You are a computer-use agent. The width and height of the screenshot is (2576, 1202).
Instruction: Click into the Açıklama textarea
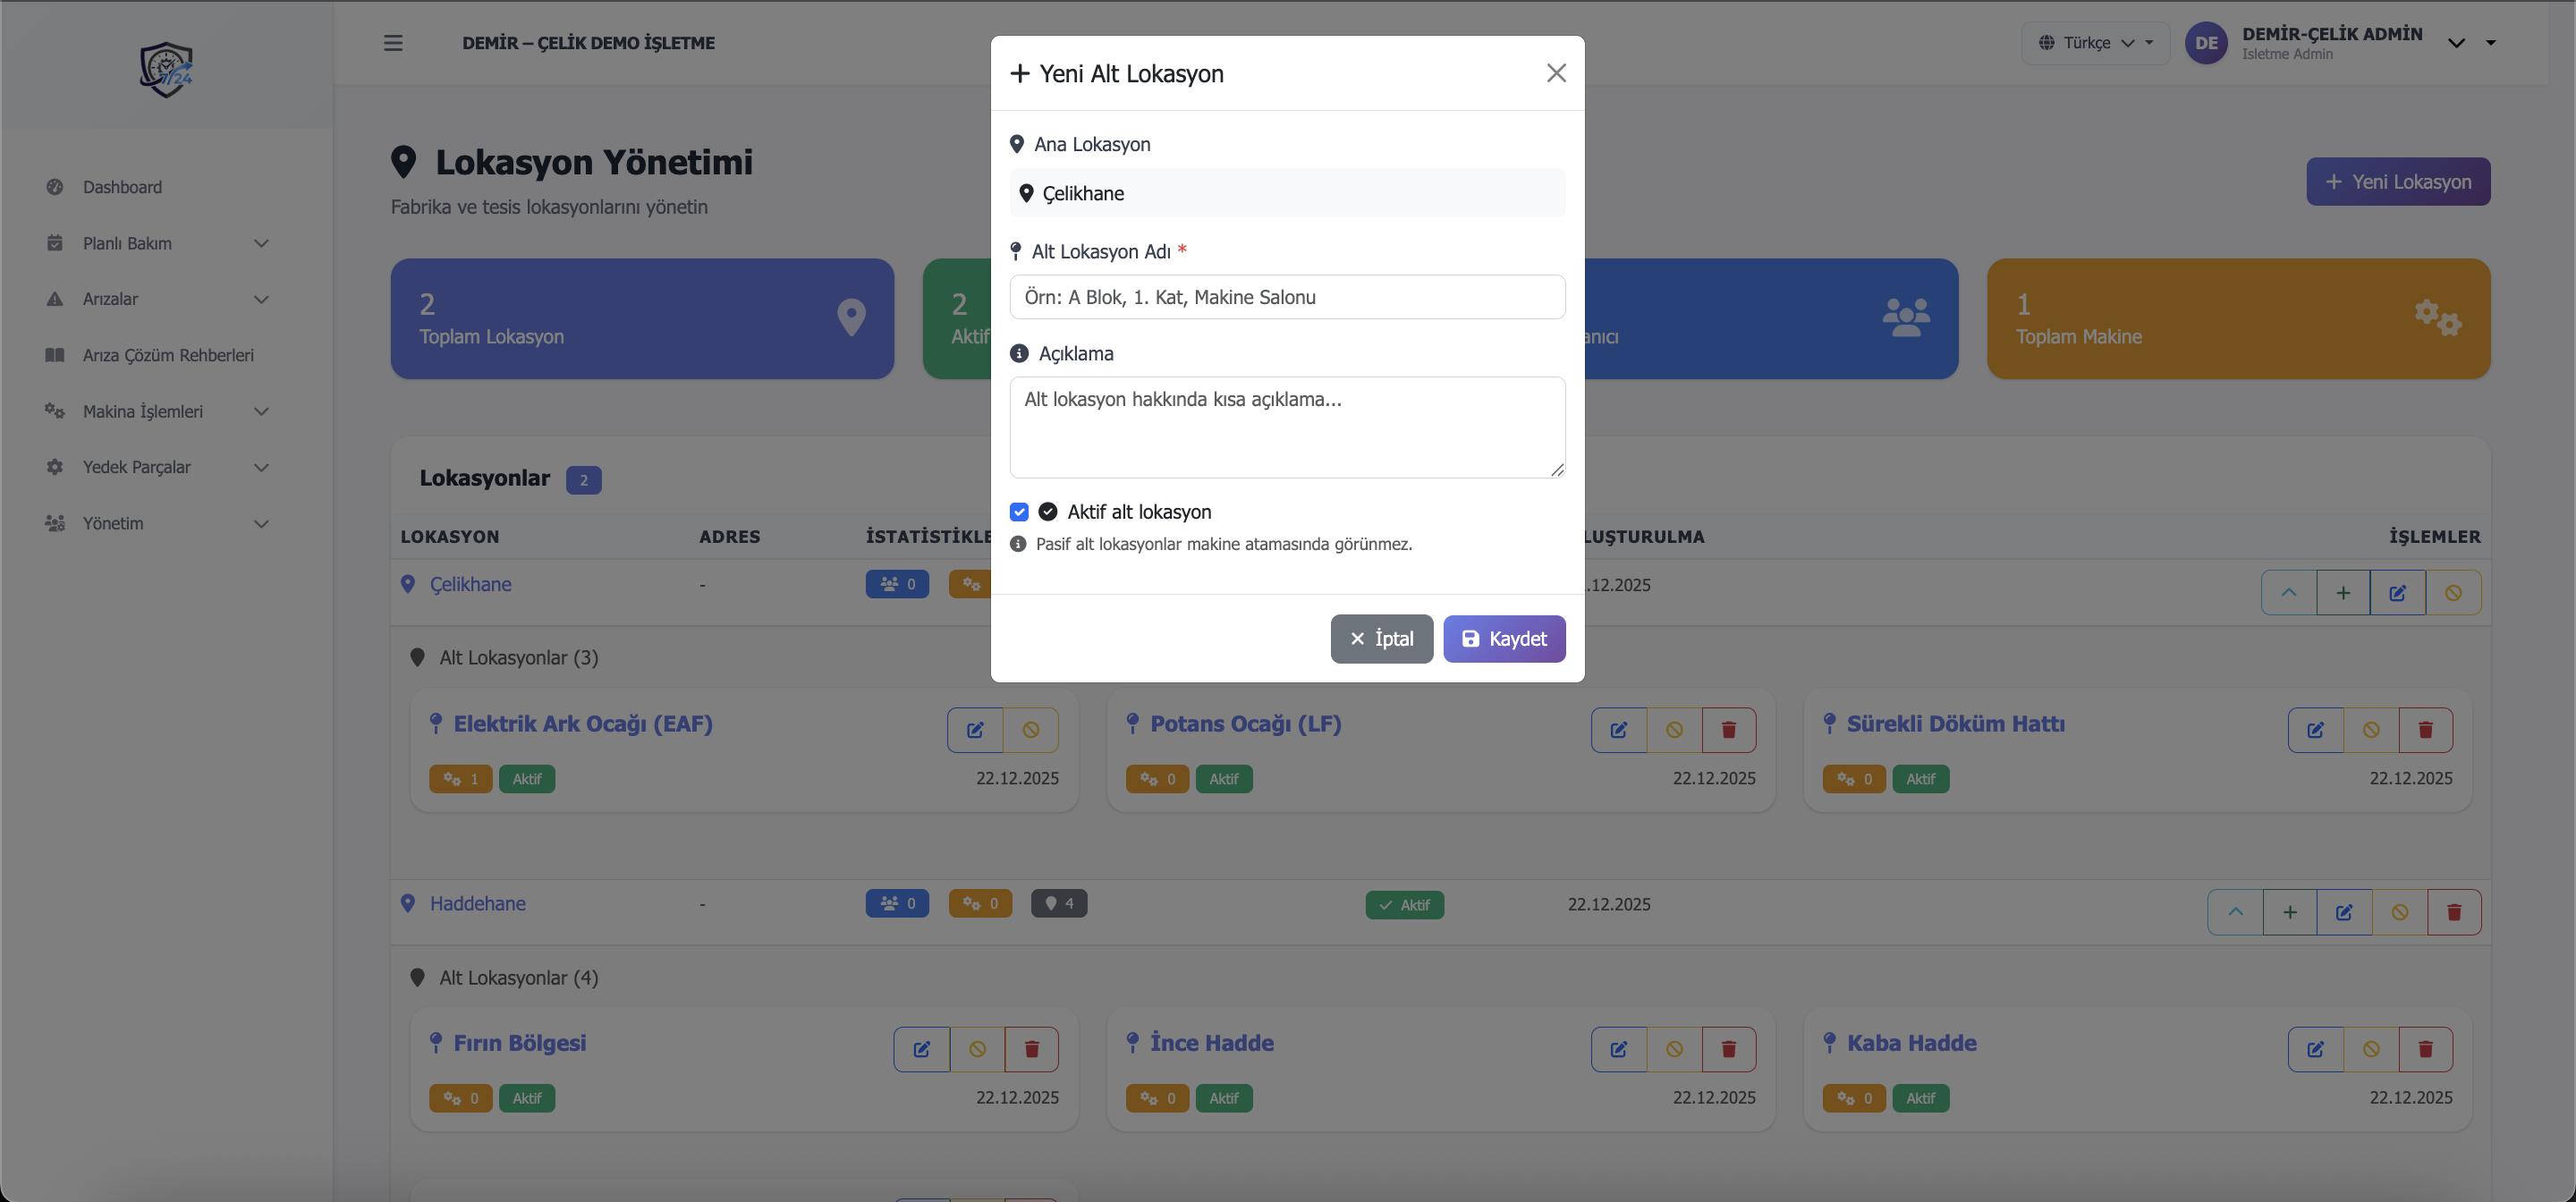1287,427
